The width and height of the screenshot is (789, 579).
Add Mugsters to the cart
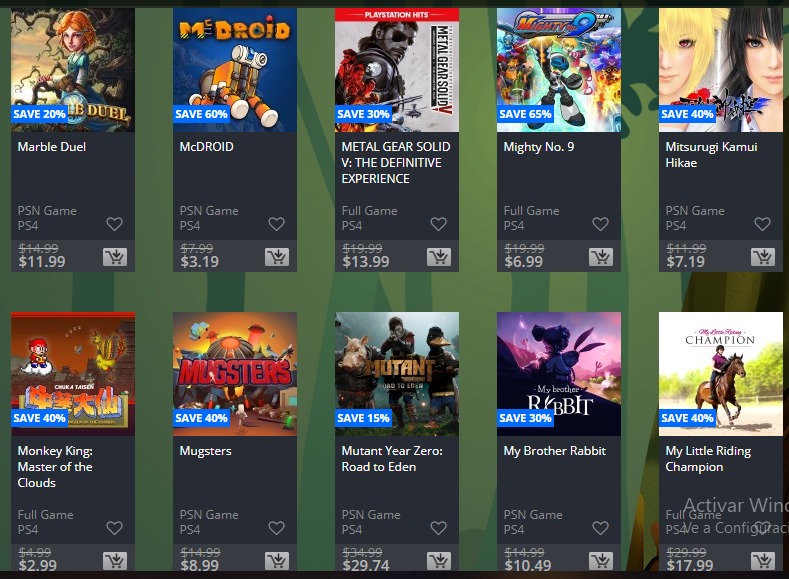pos(277,561)
